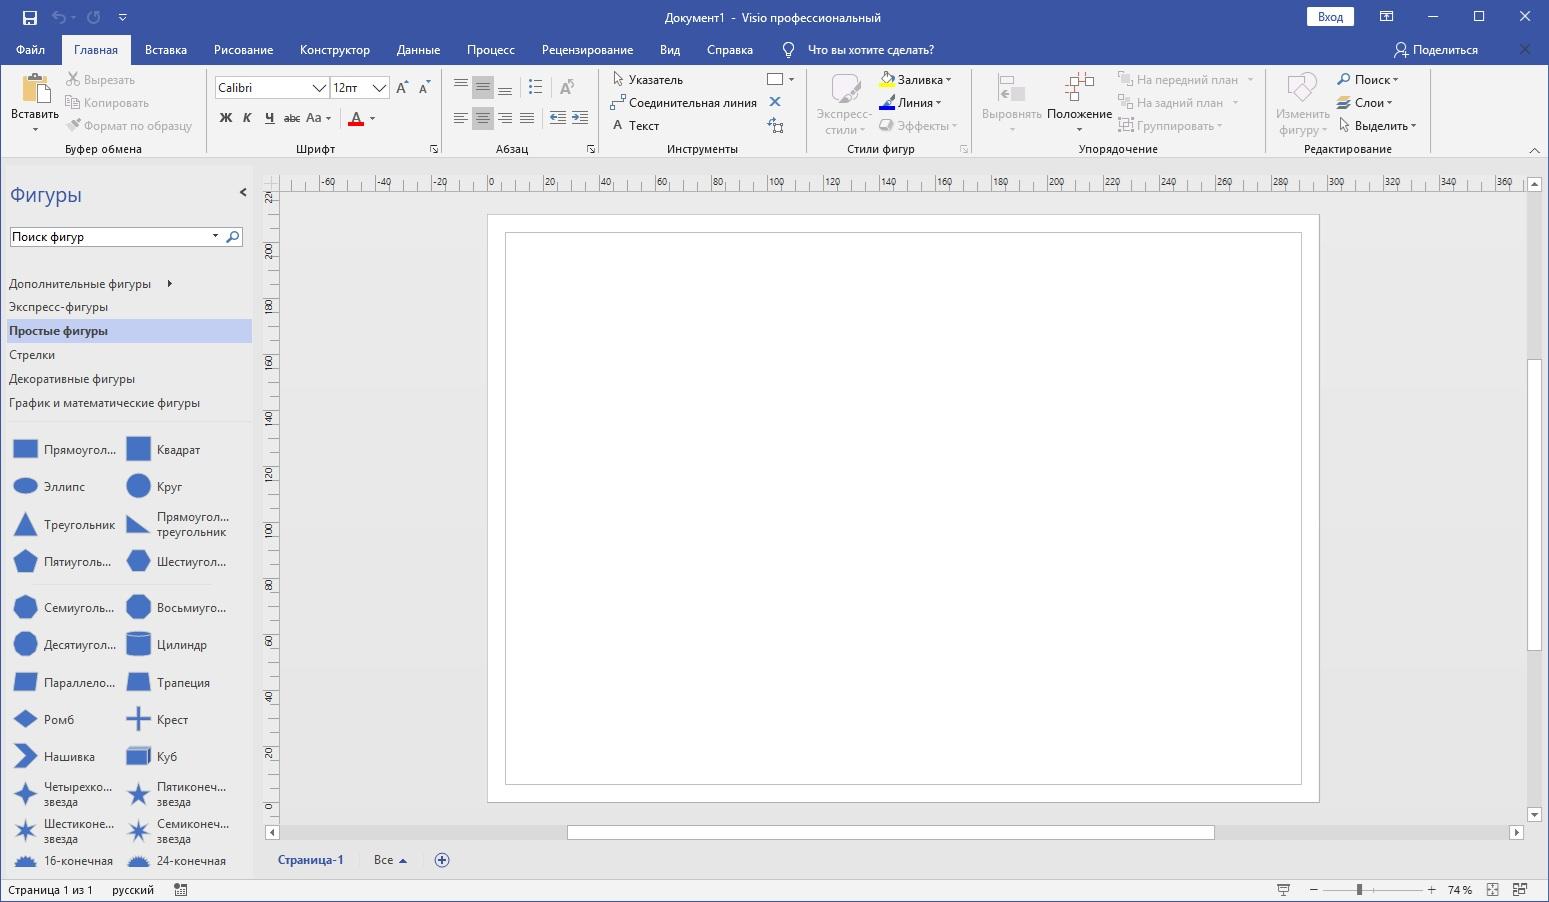Image resolution: width=1549 pixels, height=902 pixels.
Task: Open the font size 12пт dropdown
Action: pos(379,88)
